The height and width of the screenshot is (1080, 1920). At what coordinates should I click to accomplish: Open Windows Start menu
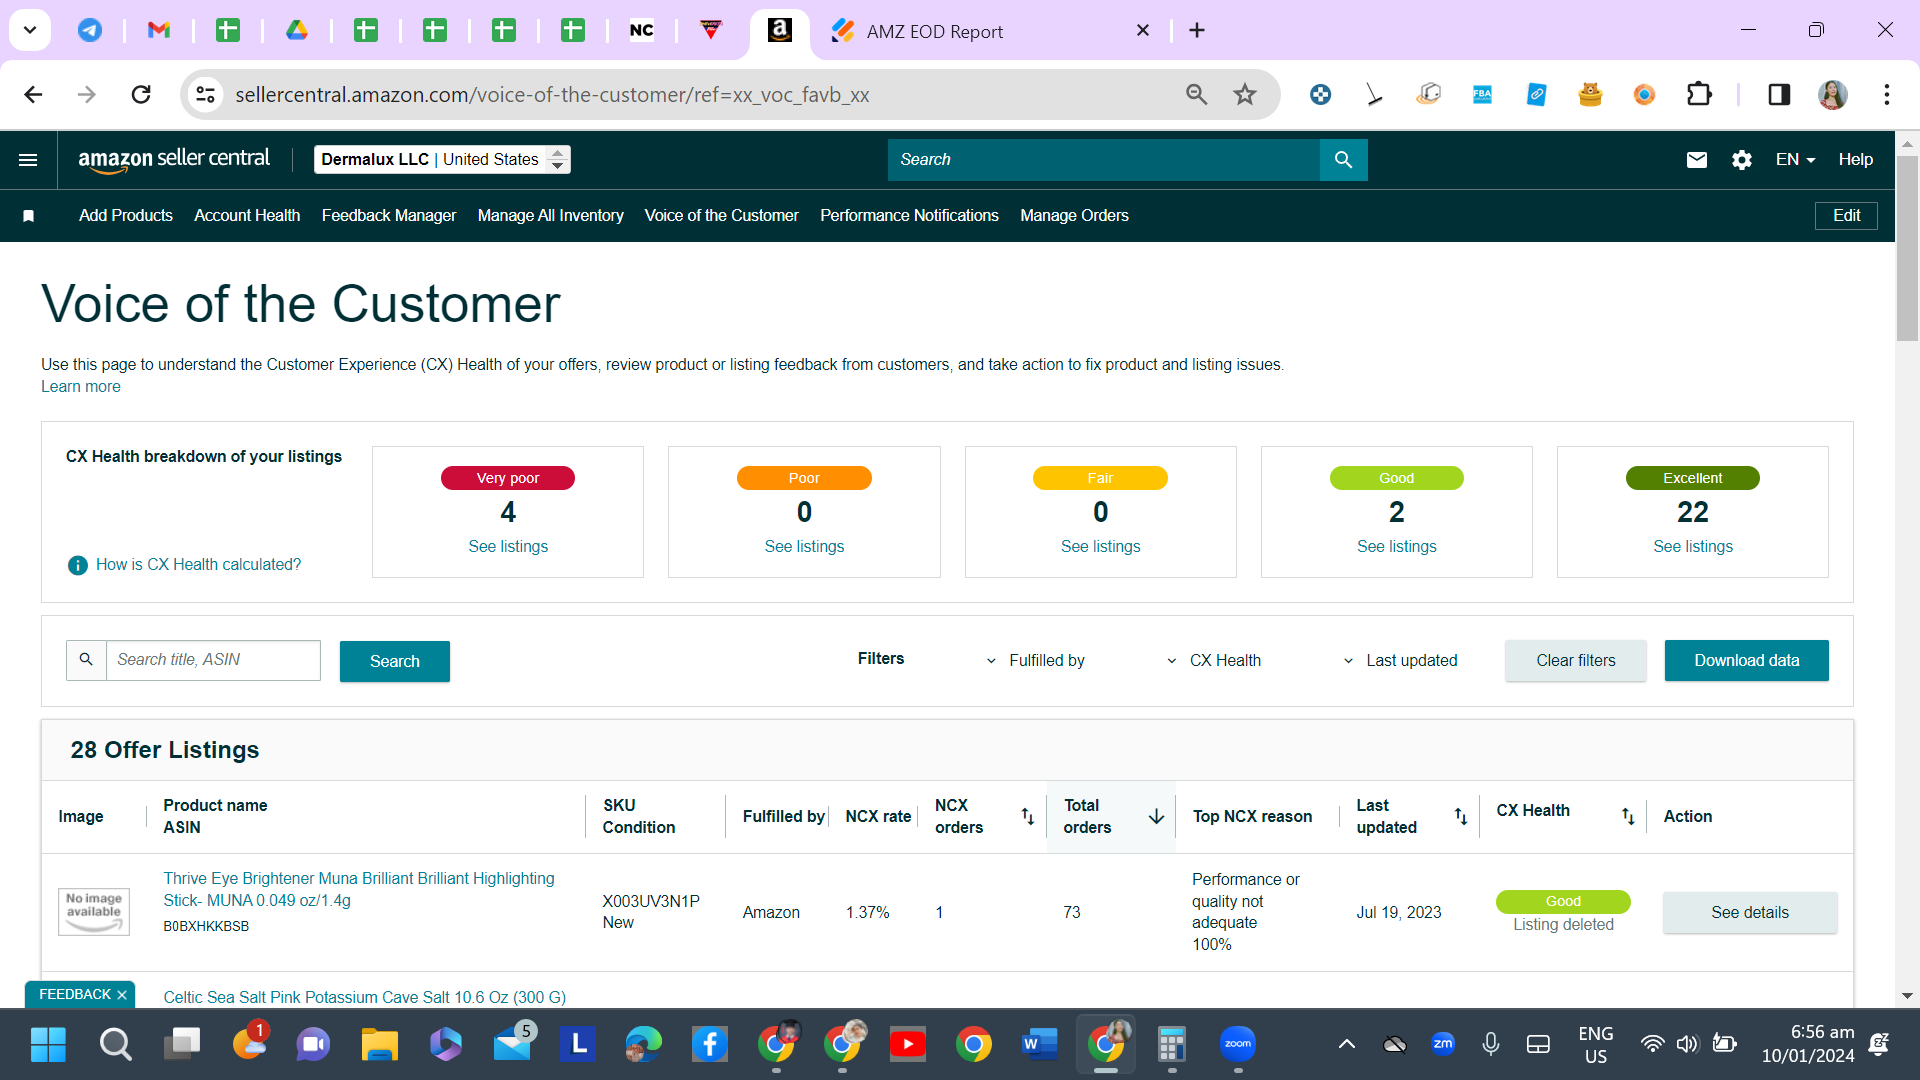[48, 1045]
